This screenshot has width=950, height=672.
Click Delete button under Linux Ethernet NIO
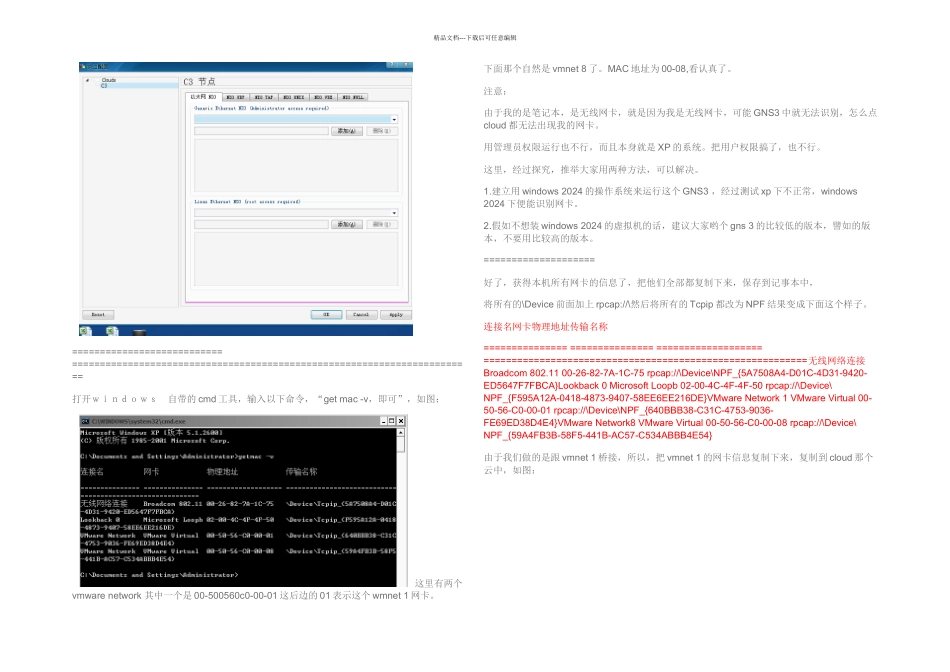[x=382, y=224]
